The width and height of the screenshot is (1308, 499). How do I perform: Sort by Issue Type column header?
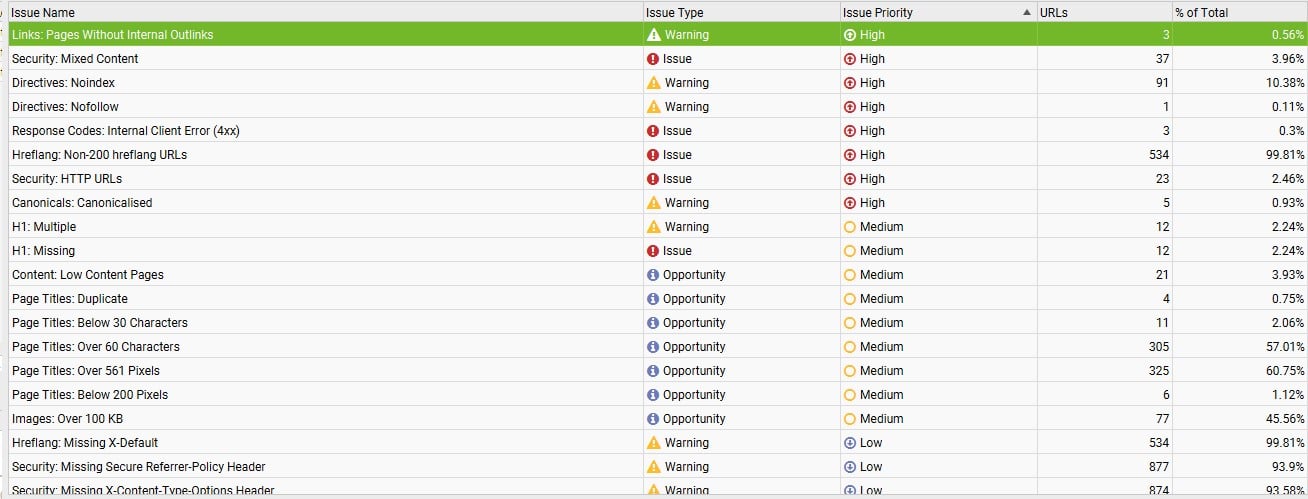tap(675, 13)
